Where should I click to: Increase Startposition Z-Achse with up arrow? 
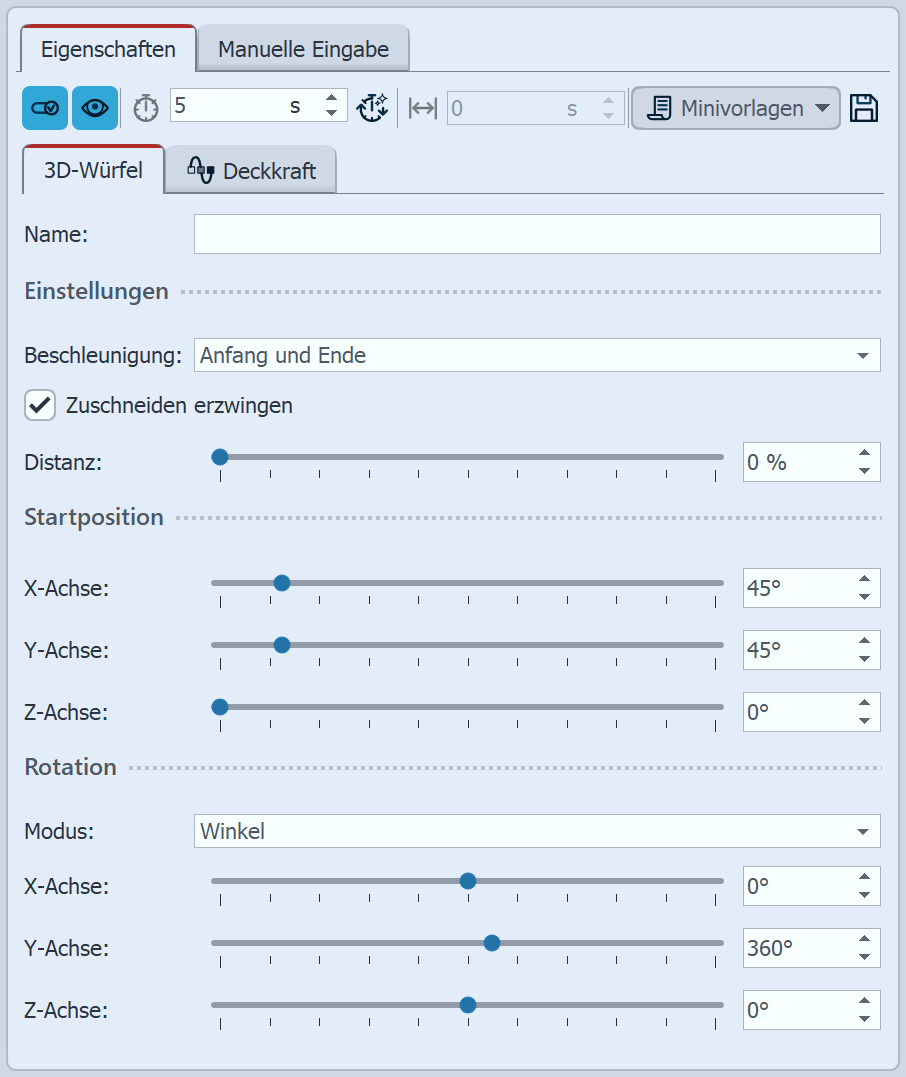tap(864, 703)
